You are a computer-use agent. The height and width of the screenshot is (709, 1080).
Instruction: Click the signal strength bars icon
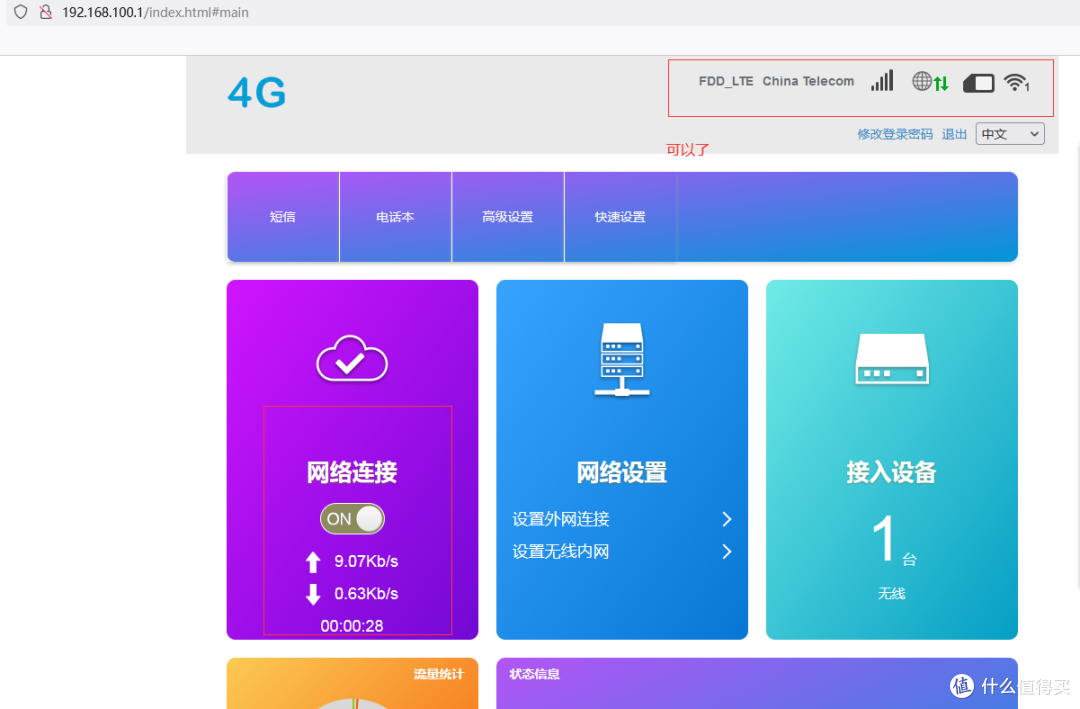tap(882, 81)
